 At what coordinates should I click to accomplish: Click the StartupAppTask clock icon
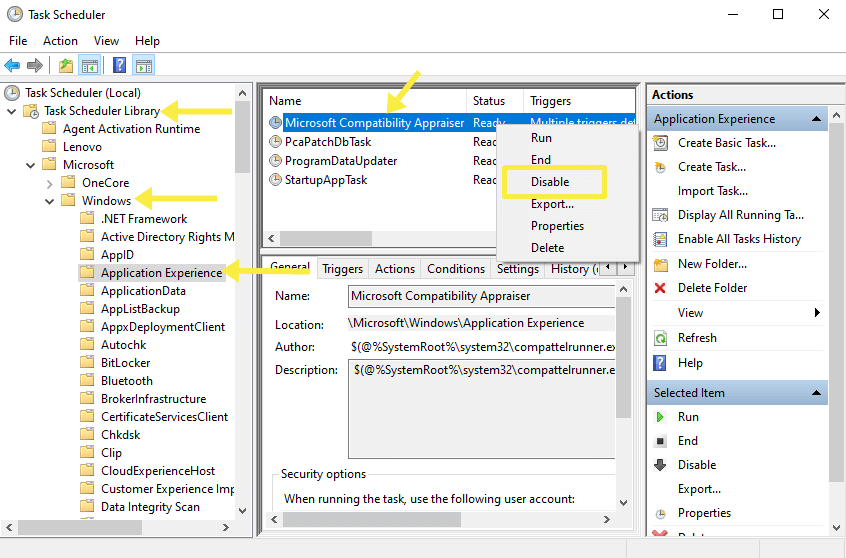(x=276, y=180)
